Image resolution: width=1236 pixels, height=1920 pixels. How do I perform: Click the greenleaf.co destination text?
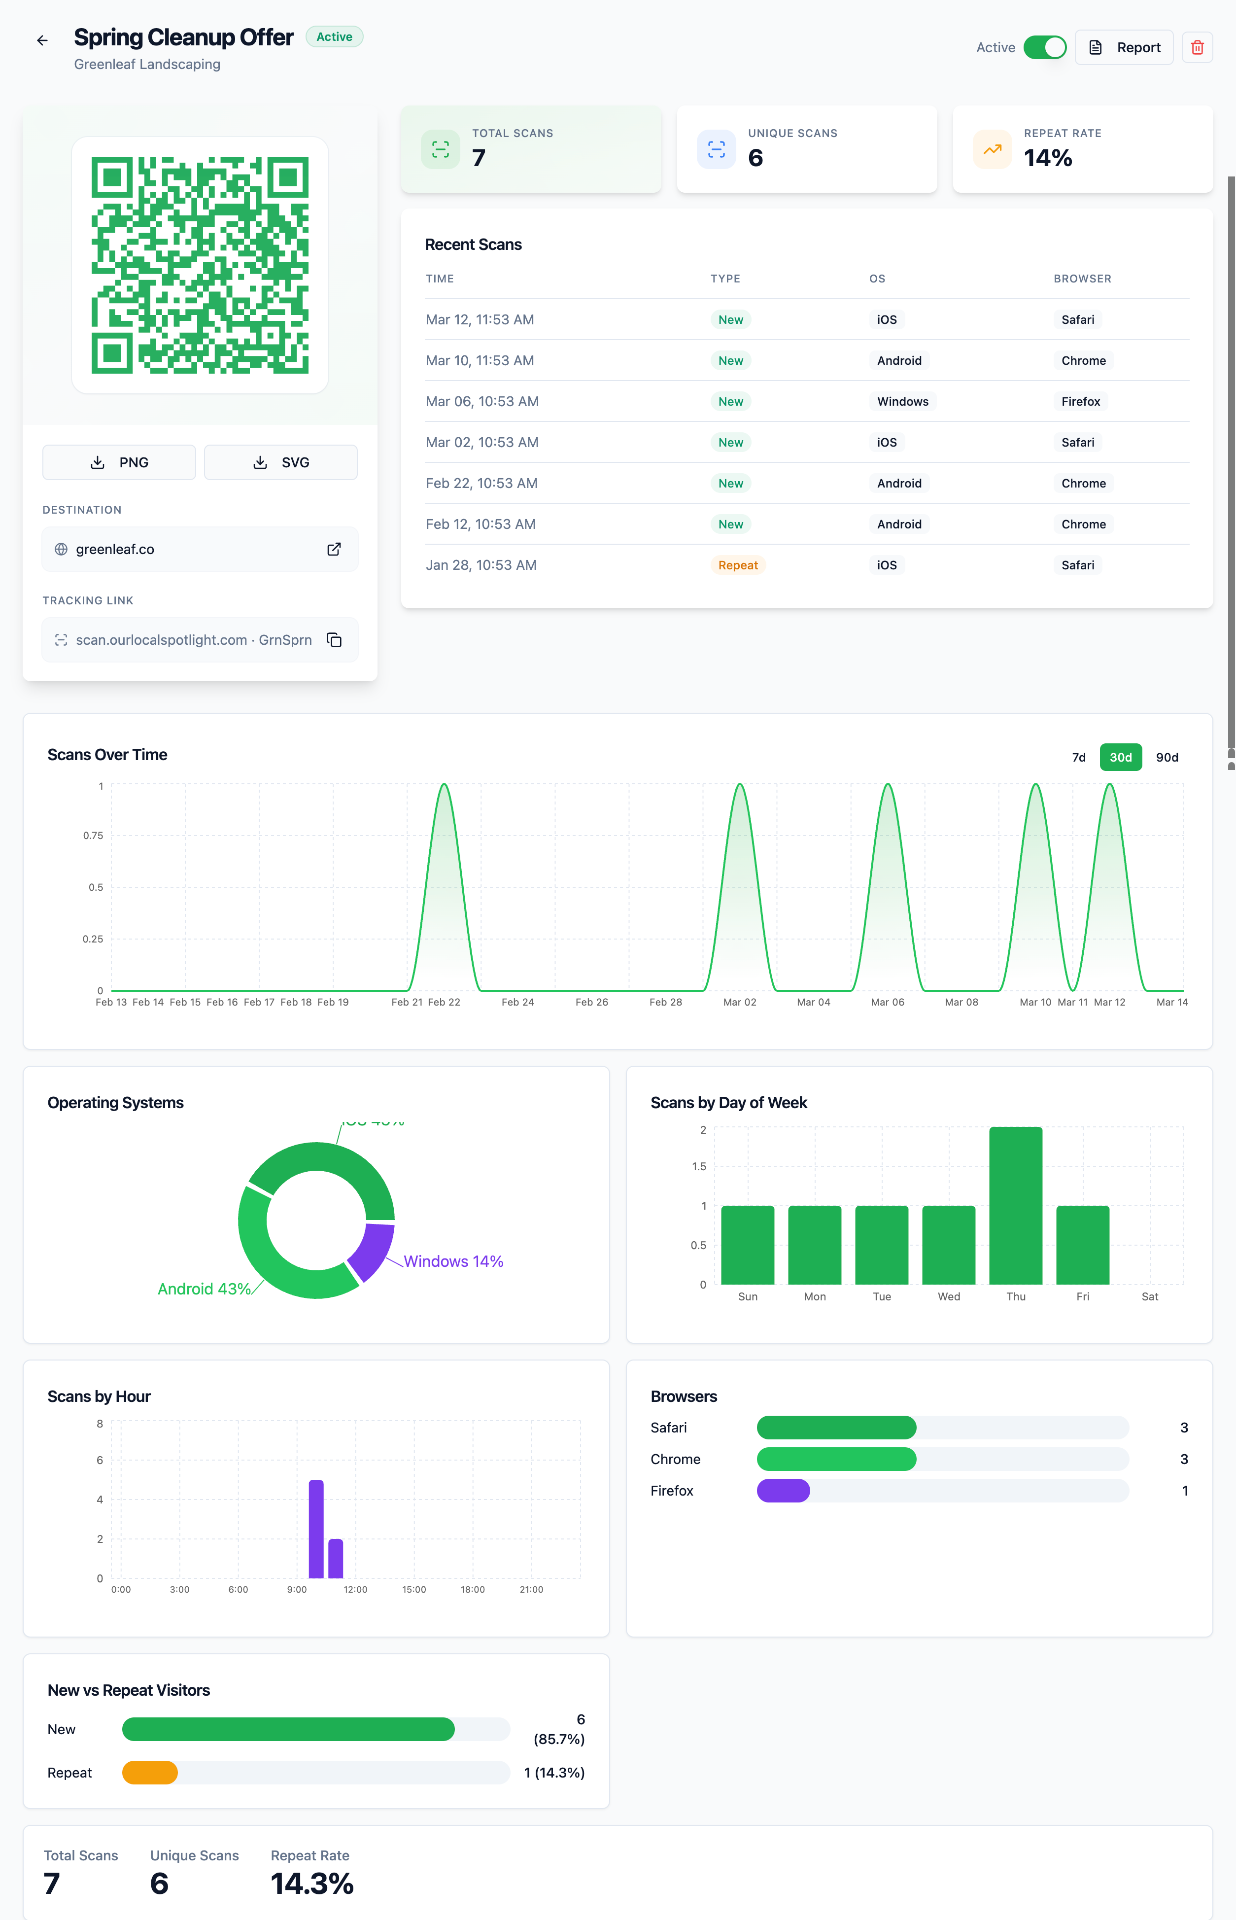coord(115,549)
